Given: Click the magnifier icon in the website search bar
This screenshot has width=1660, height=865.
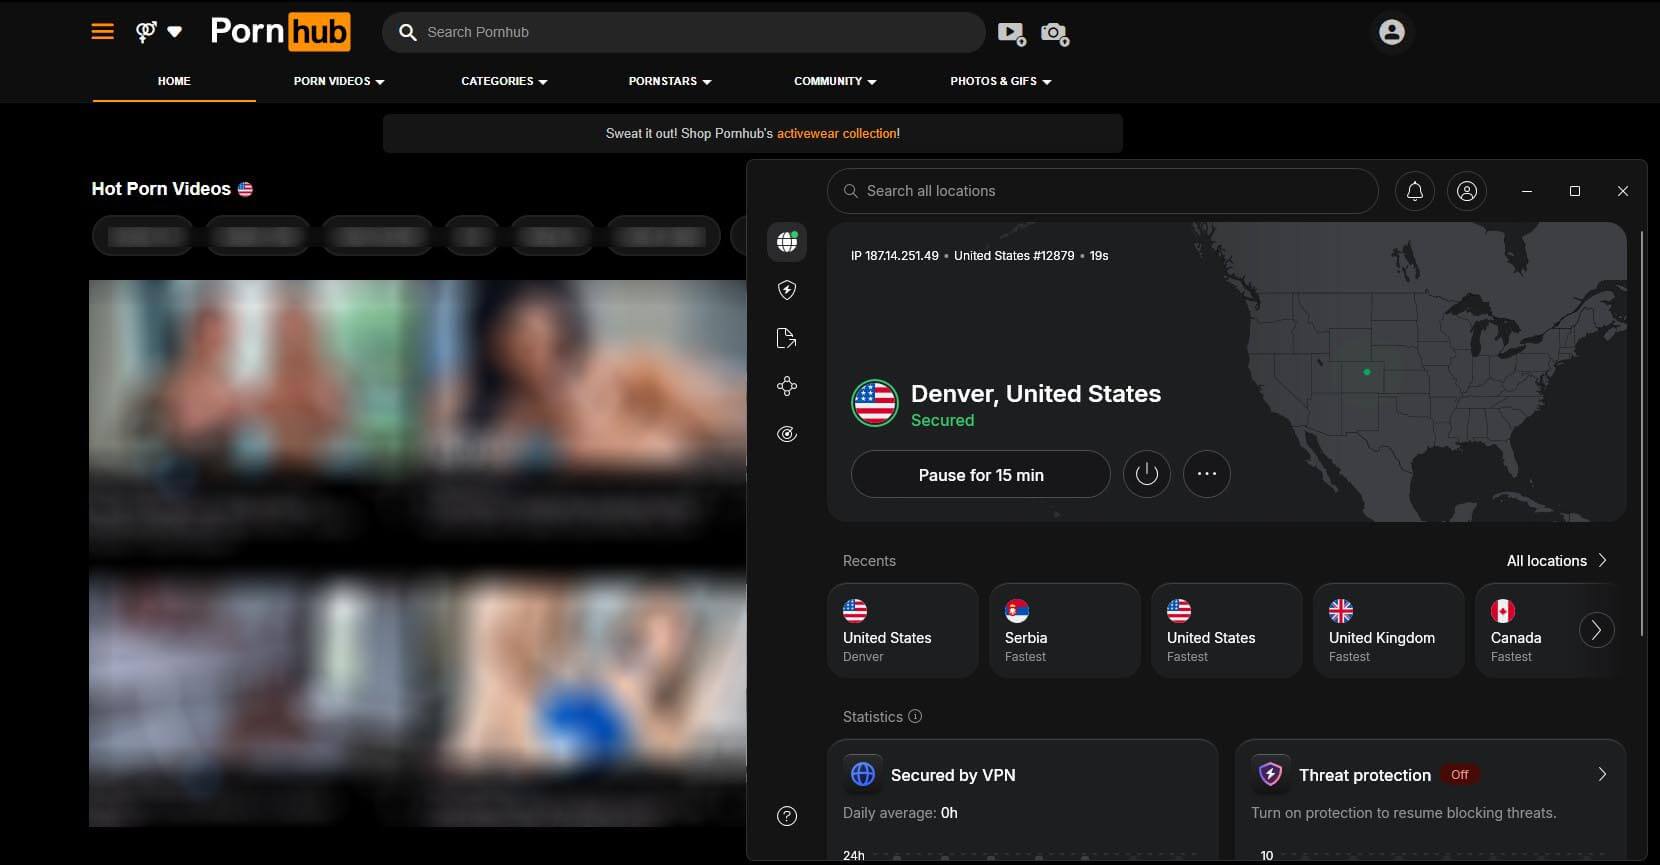Looking at the screenshot, I should click(407, 32).
